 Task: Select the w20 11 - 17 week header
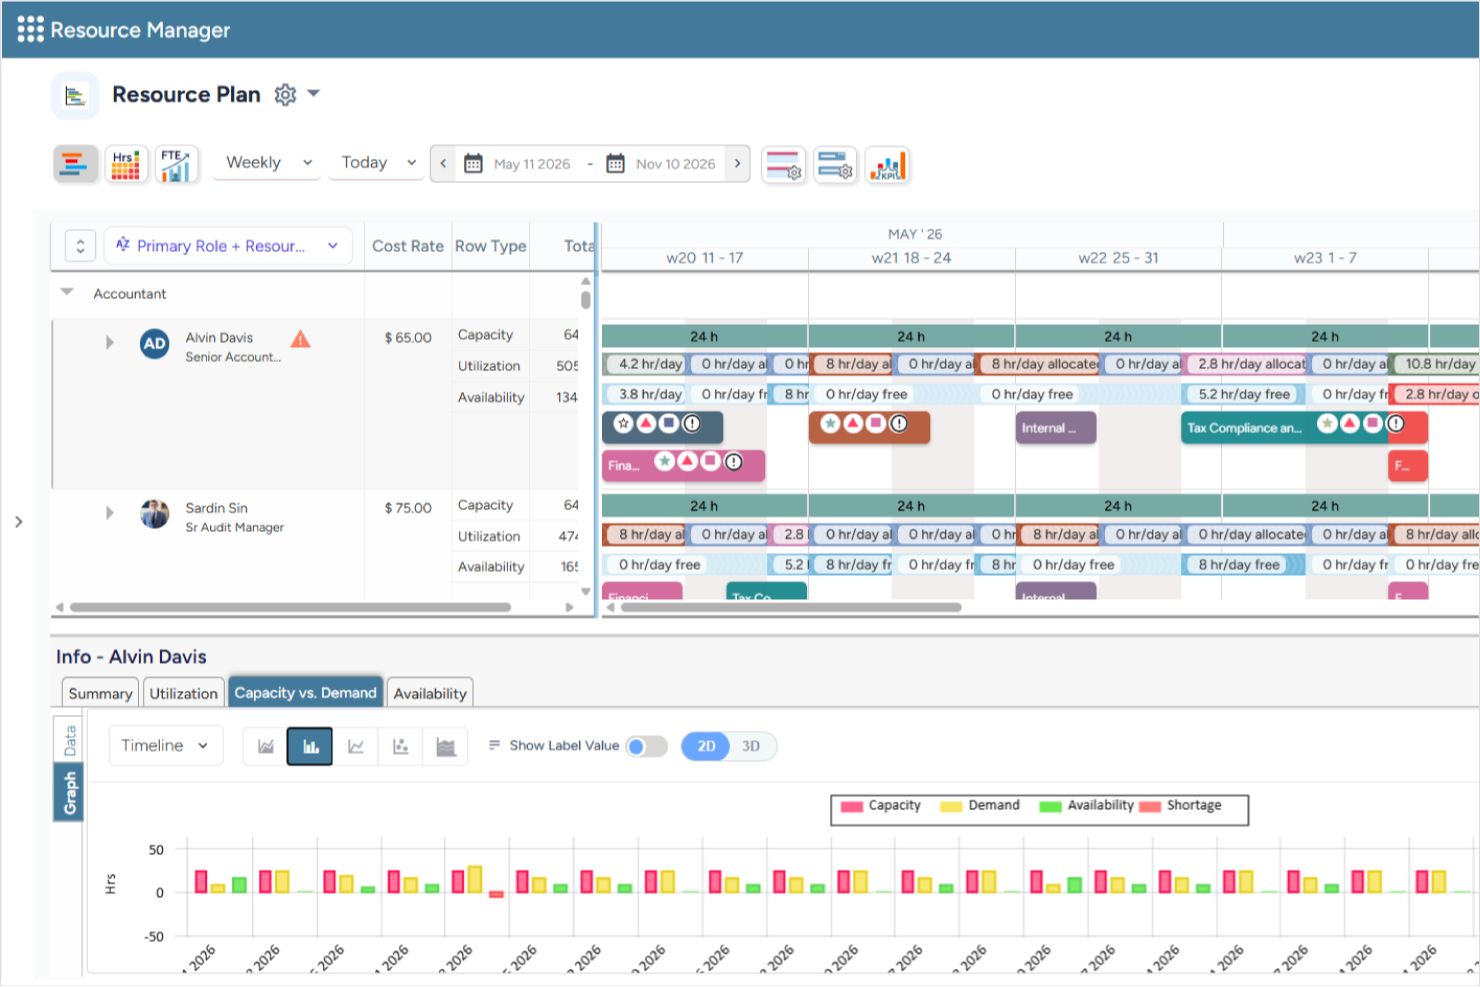pos(705,258)
